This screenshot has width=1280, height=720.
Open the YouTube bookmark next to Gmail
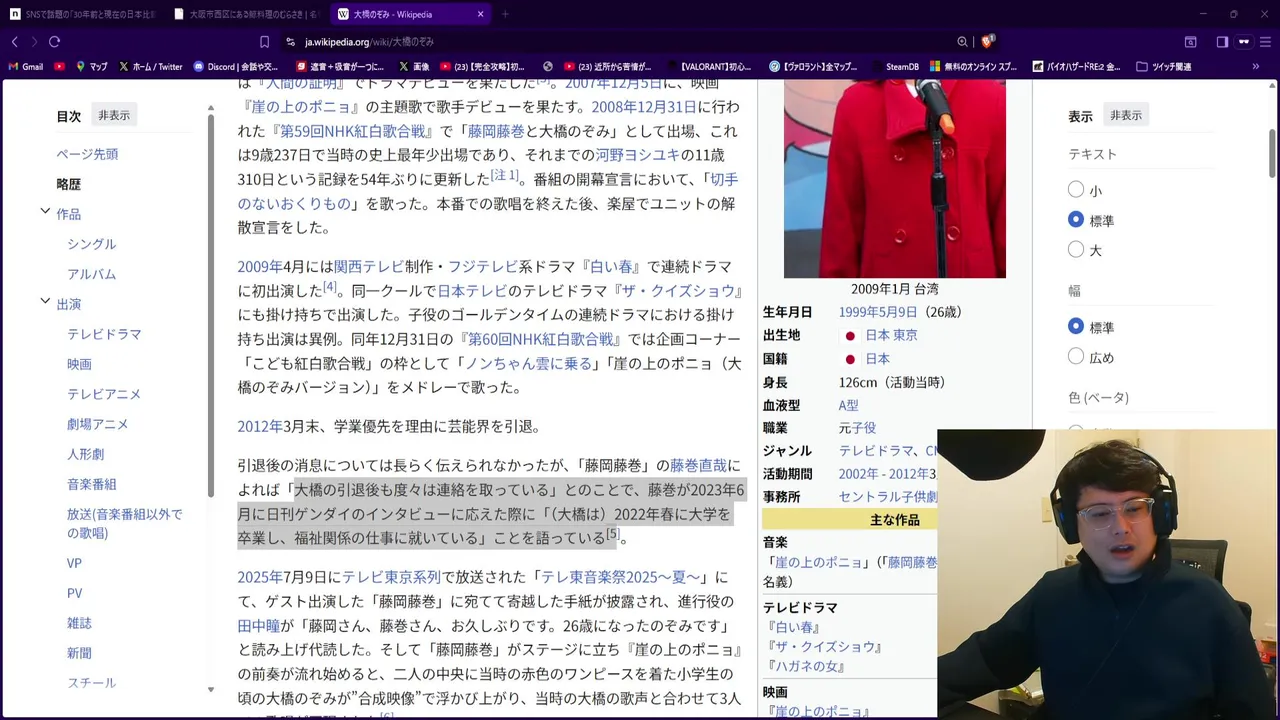click(60, 67)
